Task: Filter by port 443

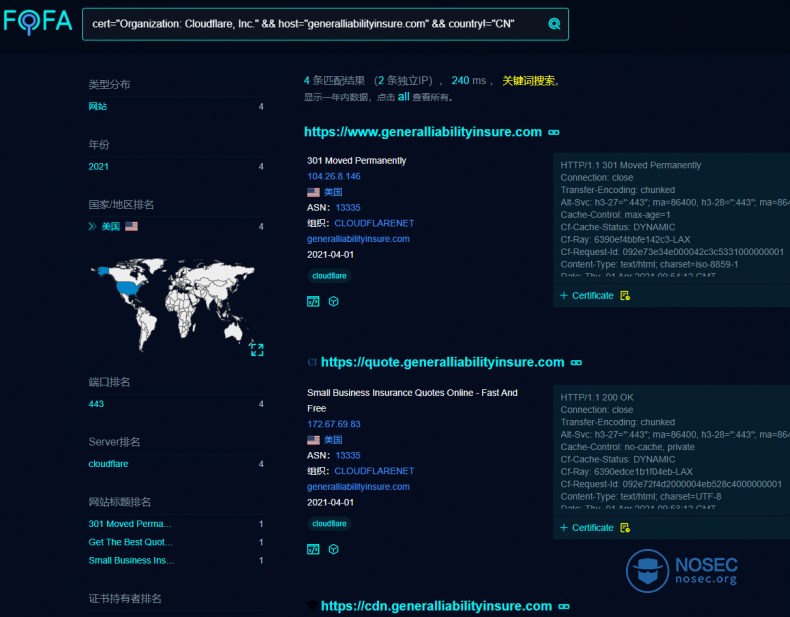Action: pyautogui.click(x=96, y=404)
